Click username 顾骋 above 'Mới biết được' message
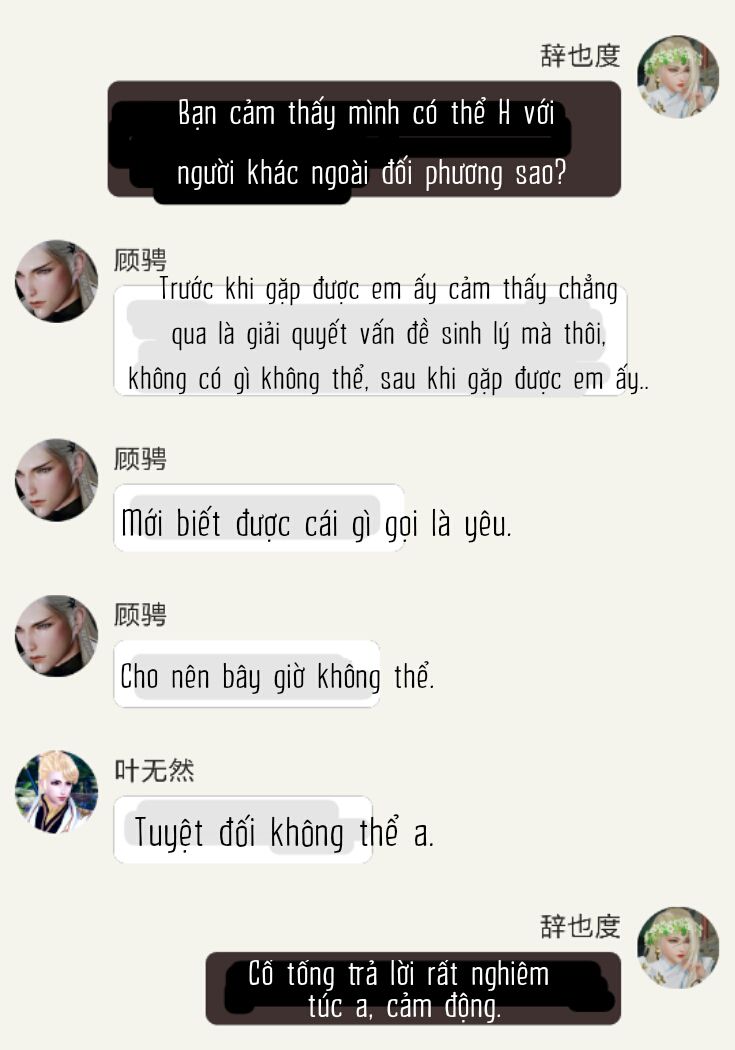Viewport: 735px width, 1050px height. 140,459
